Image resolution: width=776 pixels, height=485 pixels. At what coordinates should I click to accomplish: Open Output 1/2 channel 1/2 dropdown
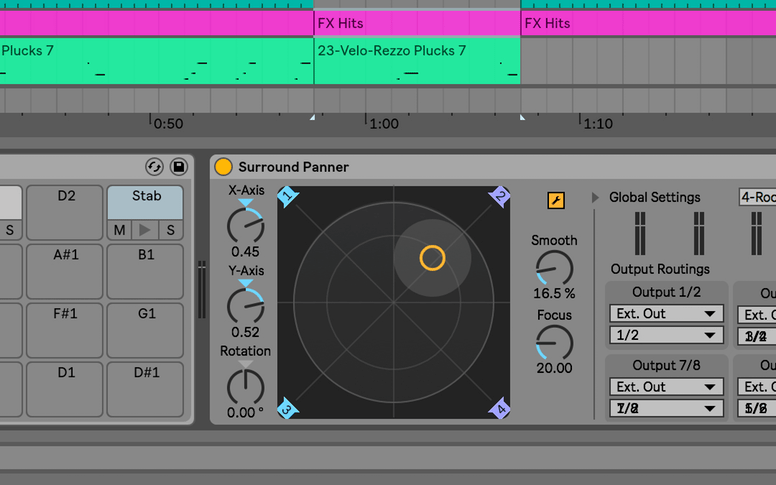tap(666, 335)
